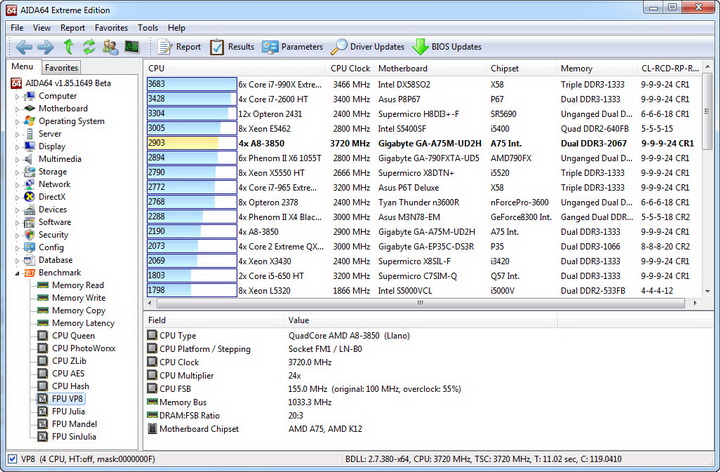Screen dimensions: 720x472
Task: Switch to the Favorites tab
Action: (61, 67)
